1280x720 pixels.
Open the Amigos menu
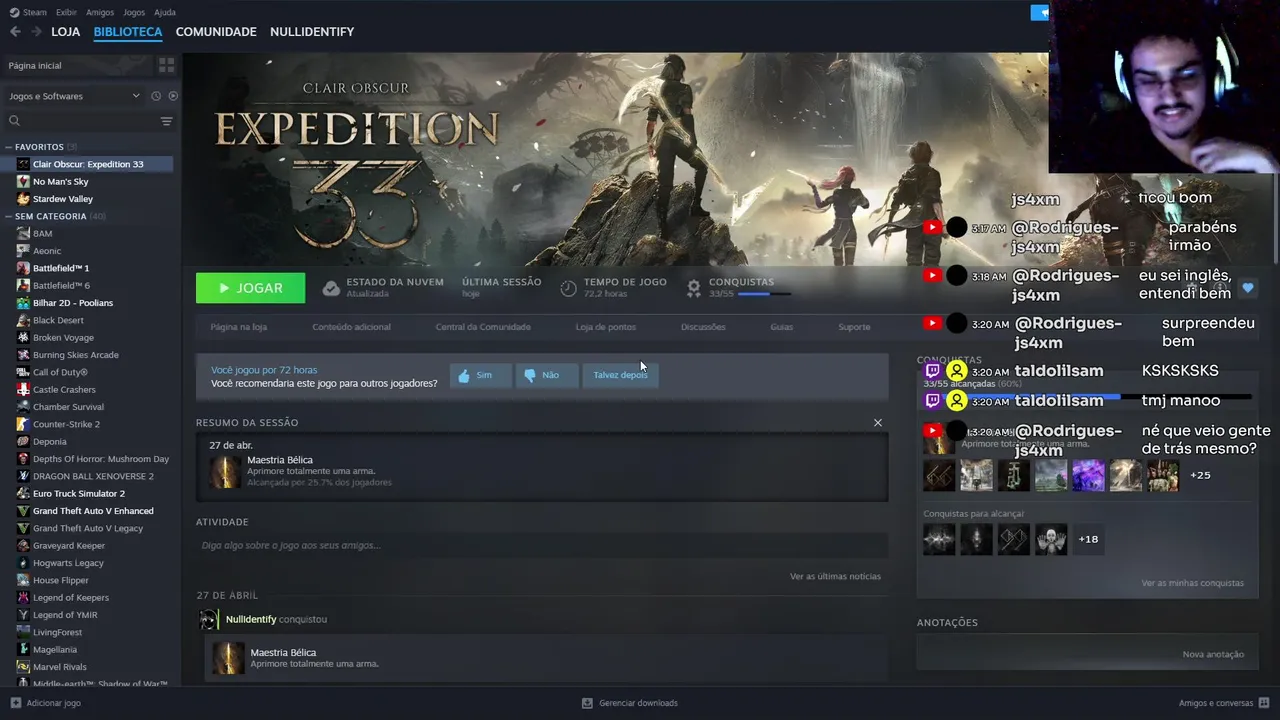[x=100, y=12]
